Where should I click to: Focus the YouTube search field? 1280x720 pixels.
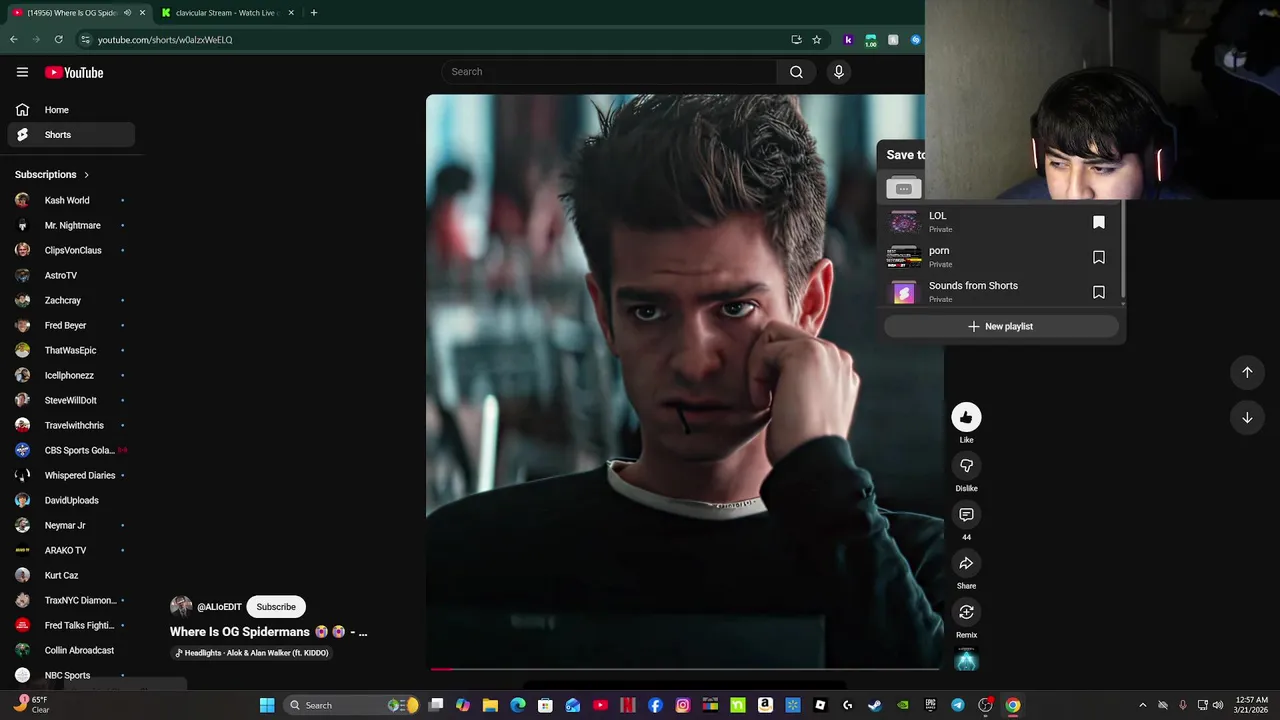tap(609, 72)
